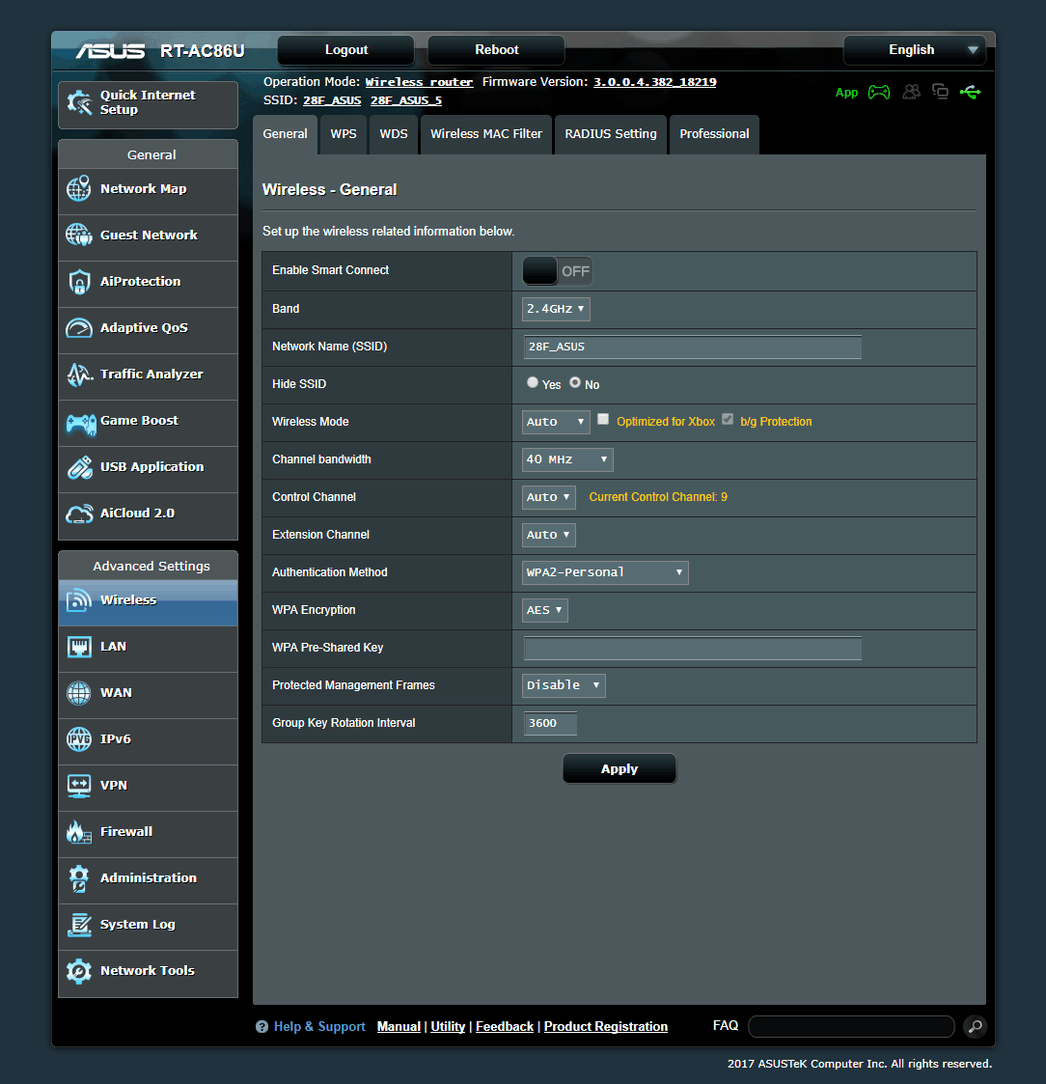
Task: Check Optimized for Xbox checkbox
Action: pyautogui.click(x=603, y=419)
